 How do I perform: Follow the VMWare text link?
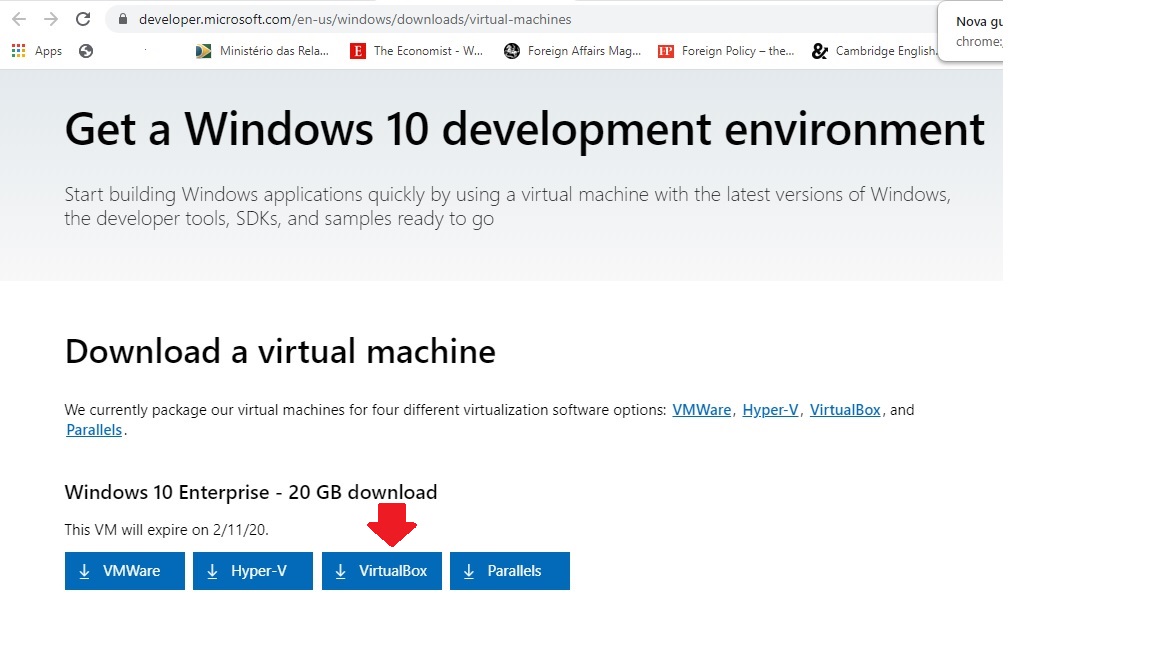pyautogui.click(x=701, y=410)
